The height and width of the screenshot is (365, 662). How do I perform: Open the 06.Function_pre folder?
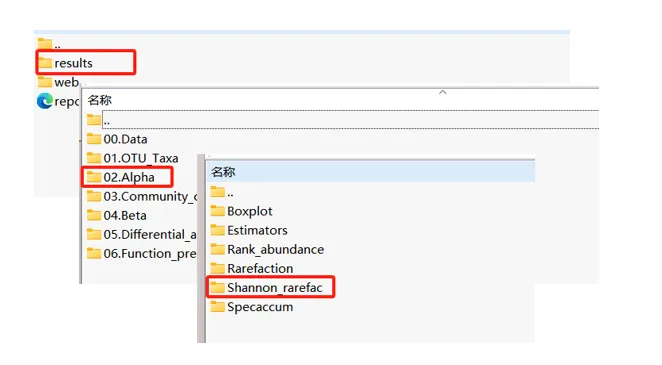click(141, 254)
